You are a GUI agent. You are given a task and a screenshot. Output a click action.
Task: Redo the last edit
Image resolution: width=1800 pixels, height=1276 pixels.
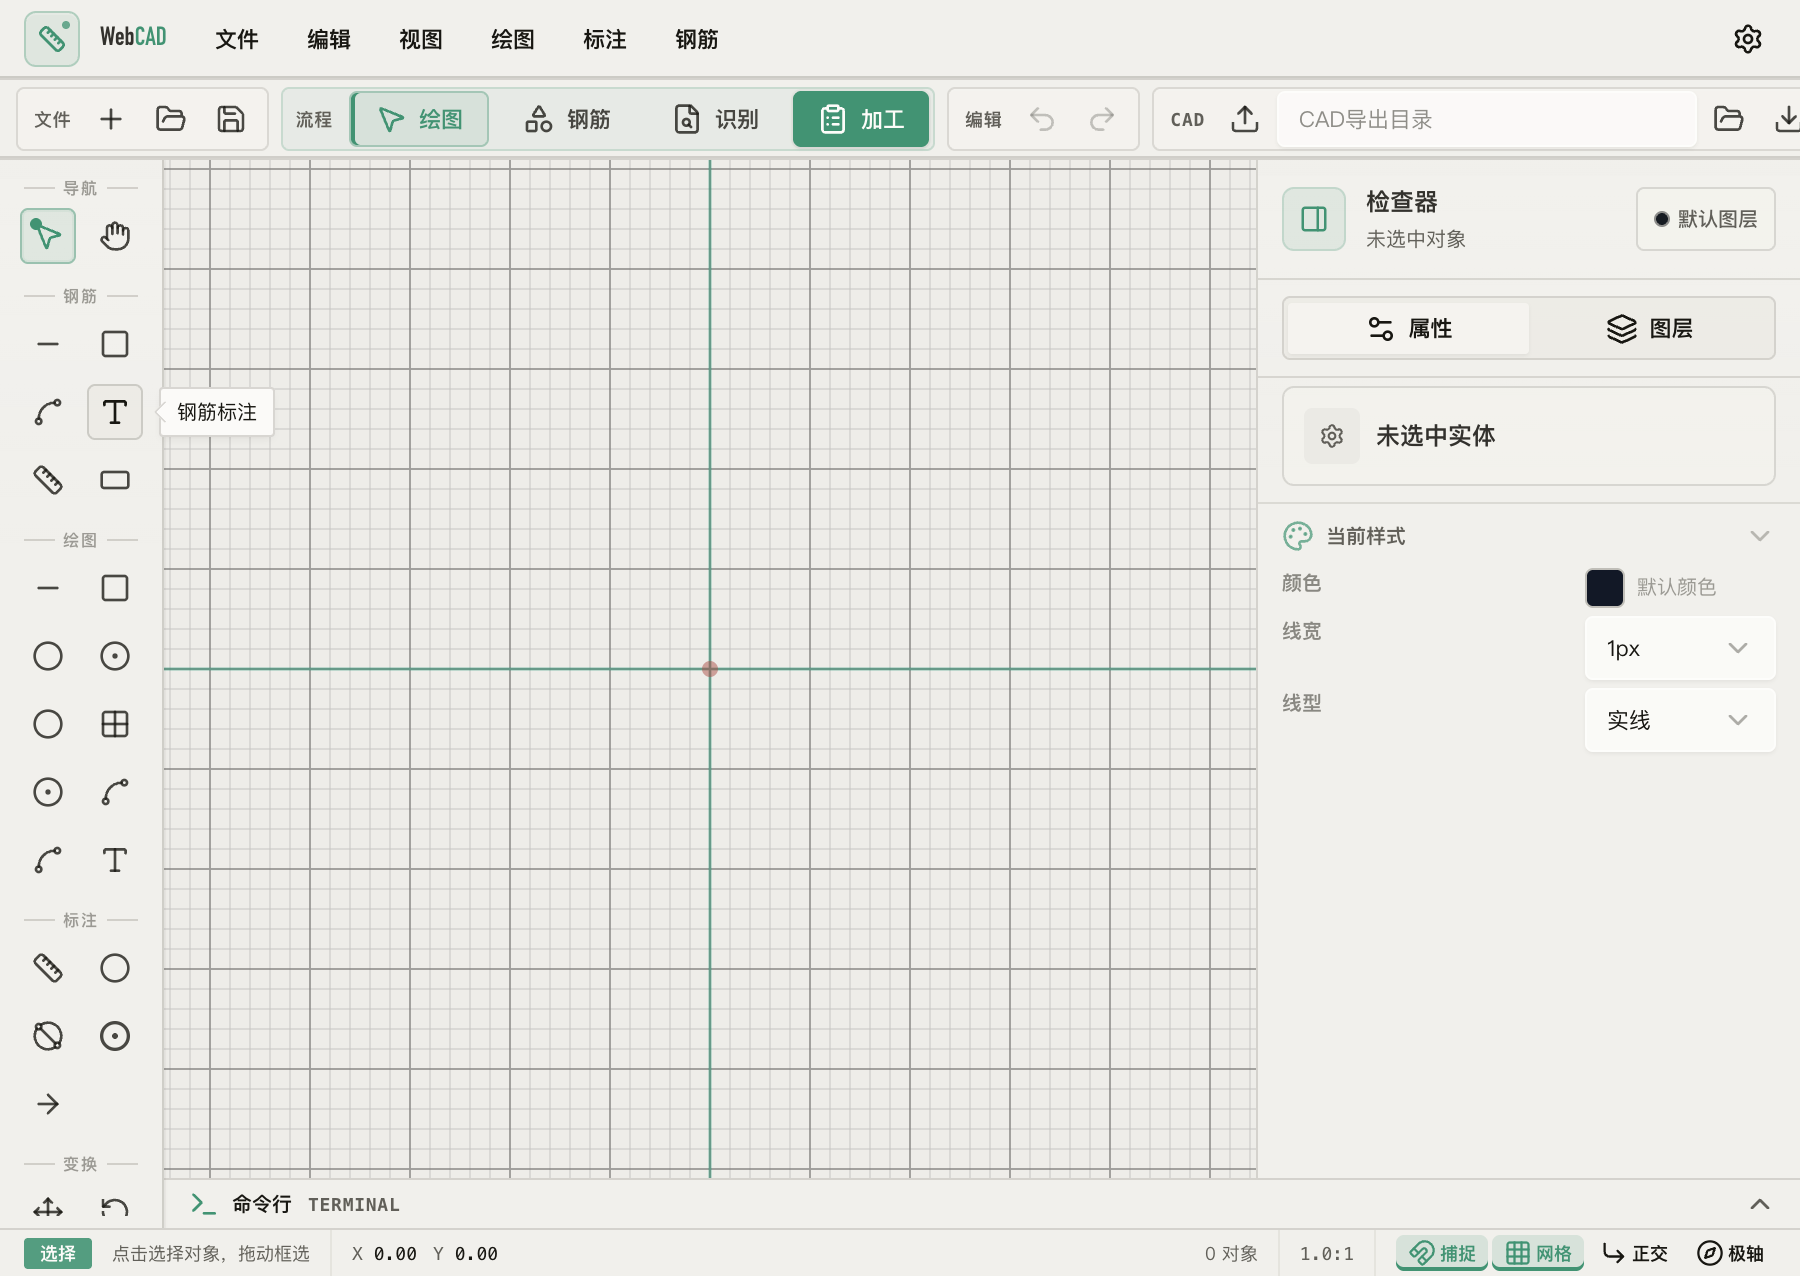(x=1102, y=119)
